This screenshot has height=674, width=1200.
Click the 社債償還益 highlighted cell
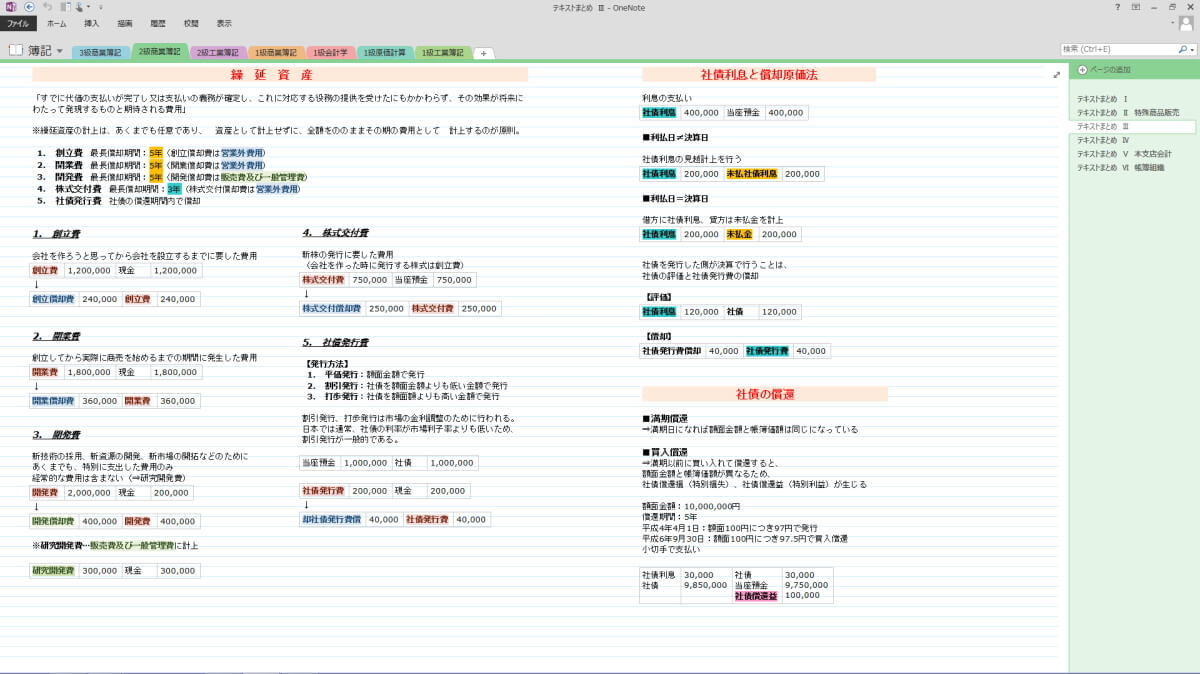[x=756, y=595]
